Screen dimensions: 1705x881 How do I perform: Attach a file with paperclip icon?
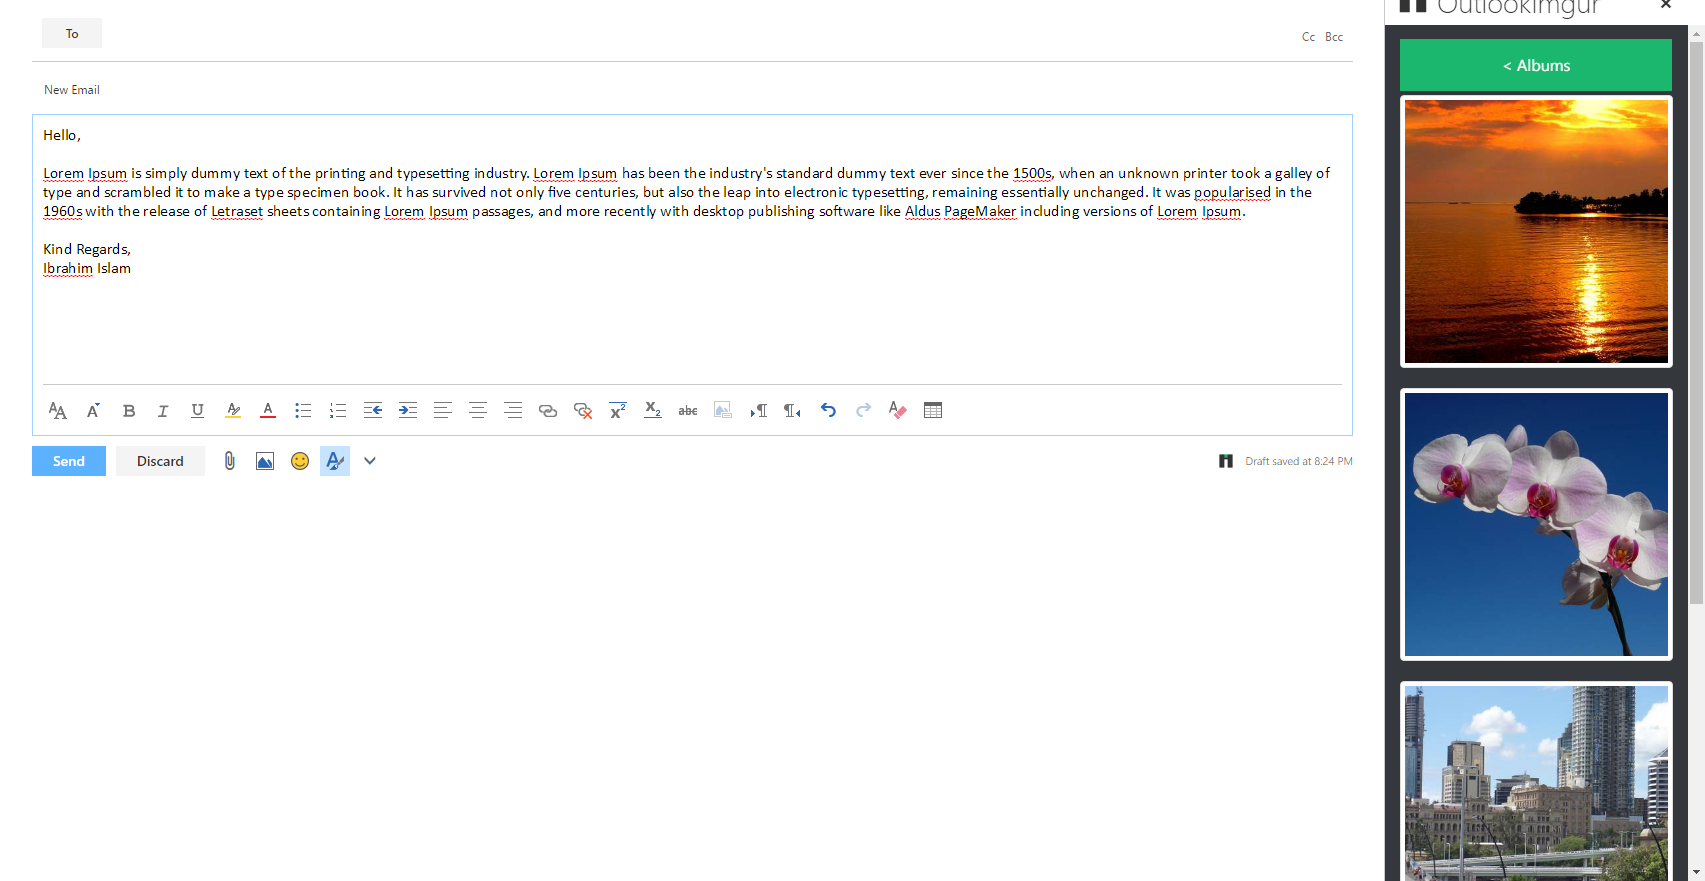tap(230, 461)
